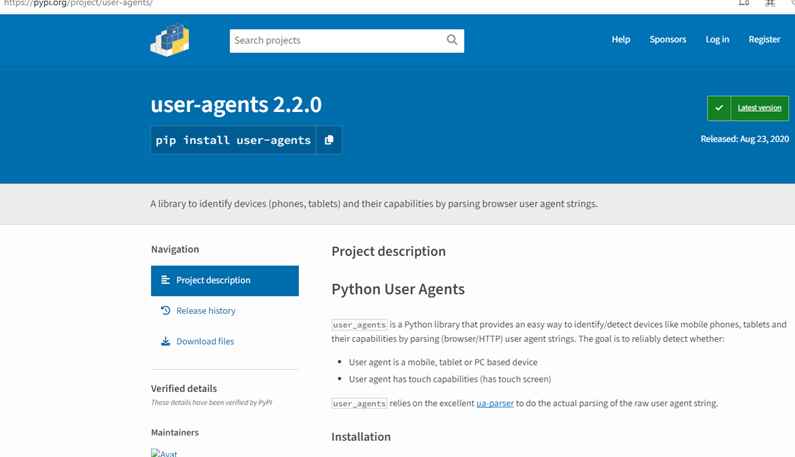
Task: Click the green checkmark beside Latest version
Action: pyautogui.click(x=719, y=108)
